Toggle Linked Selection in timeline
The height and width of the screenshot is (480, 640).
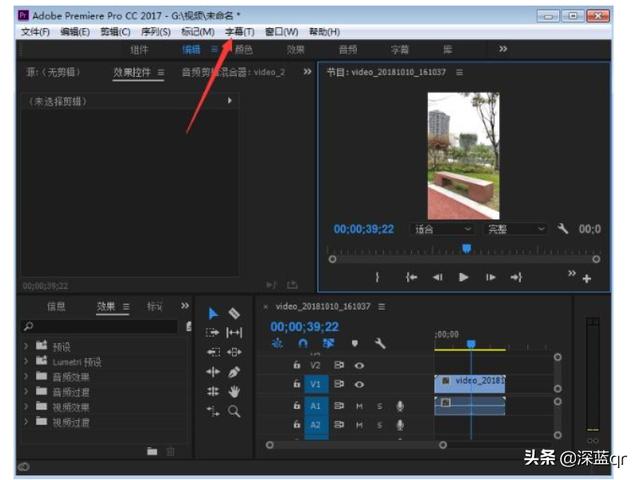click(329, 343)
